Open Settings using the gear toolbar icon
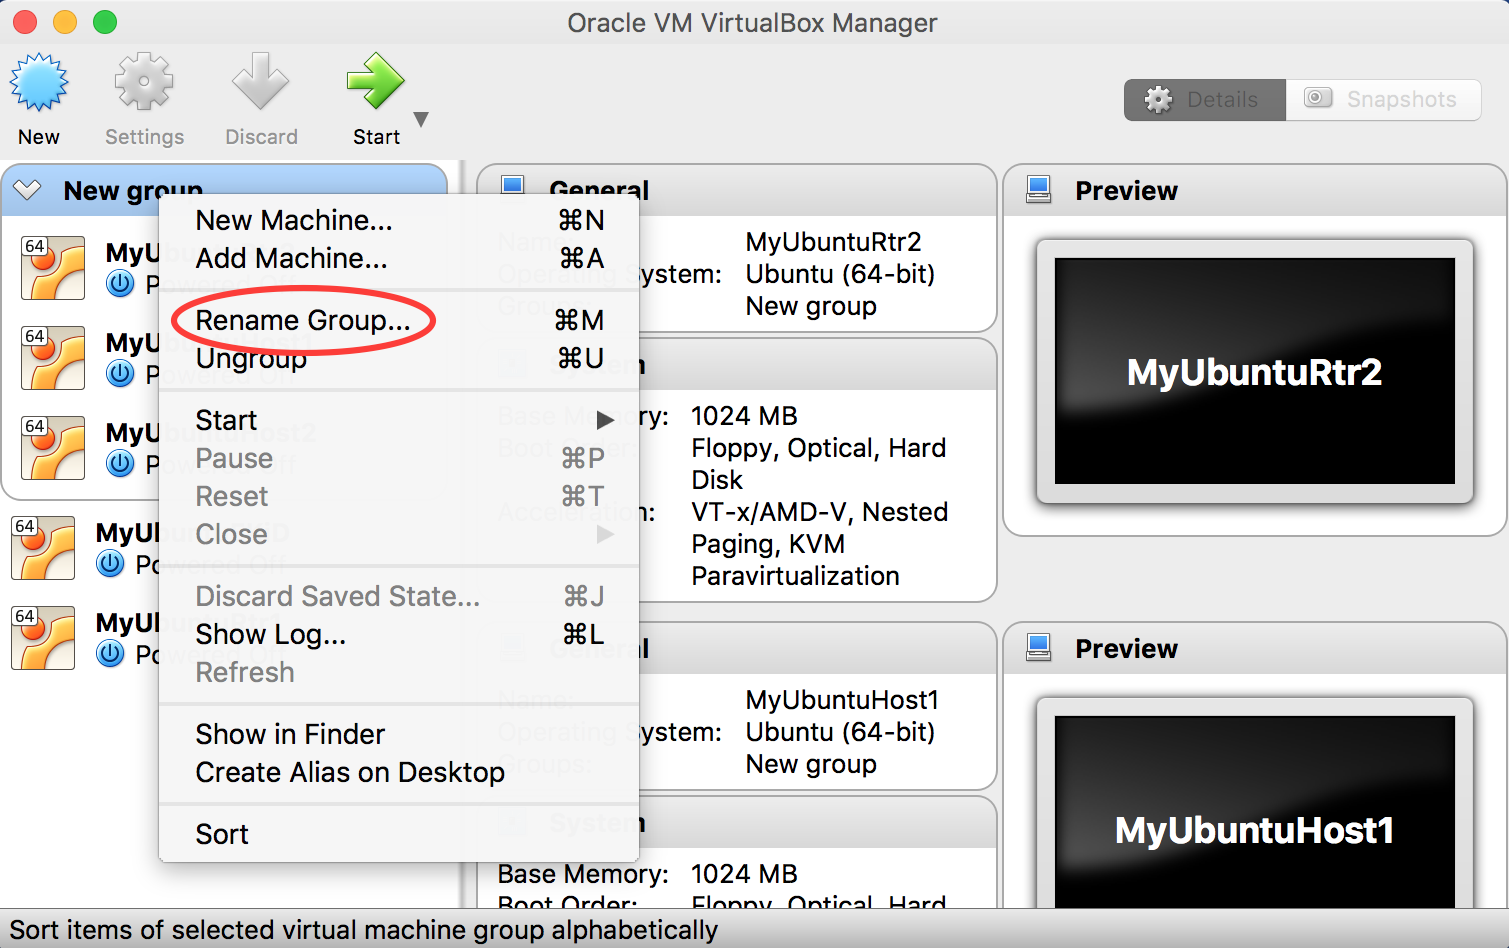This screenshot has width=1509, height=948. click(x=144, y=82)
